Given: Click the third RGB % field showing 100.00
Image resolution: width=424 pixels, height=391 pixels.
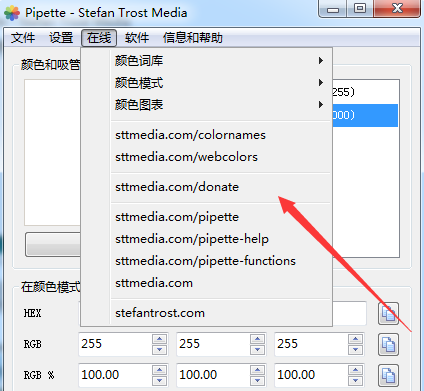Looking at the screenshot, I should (312, 375).
